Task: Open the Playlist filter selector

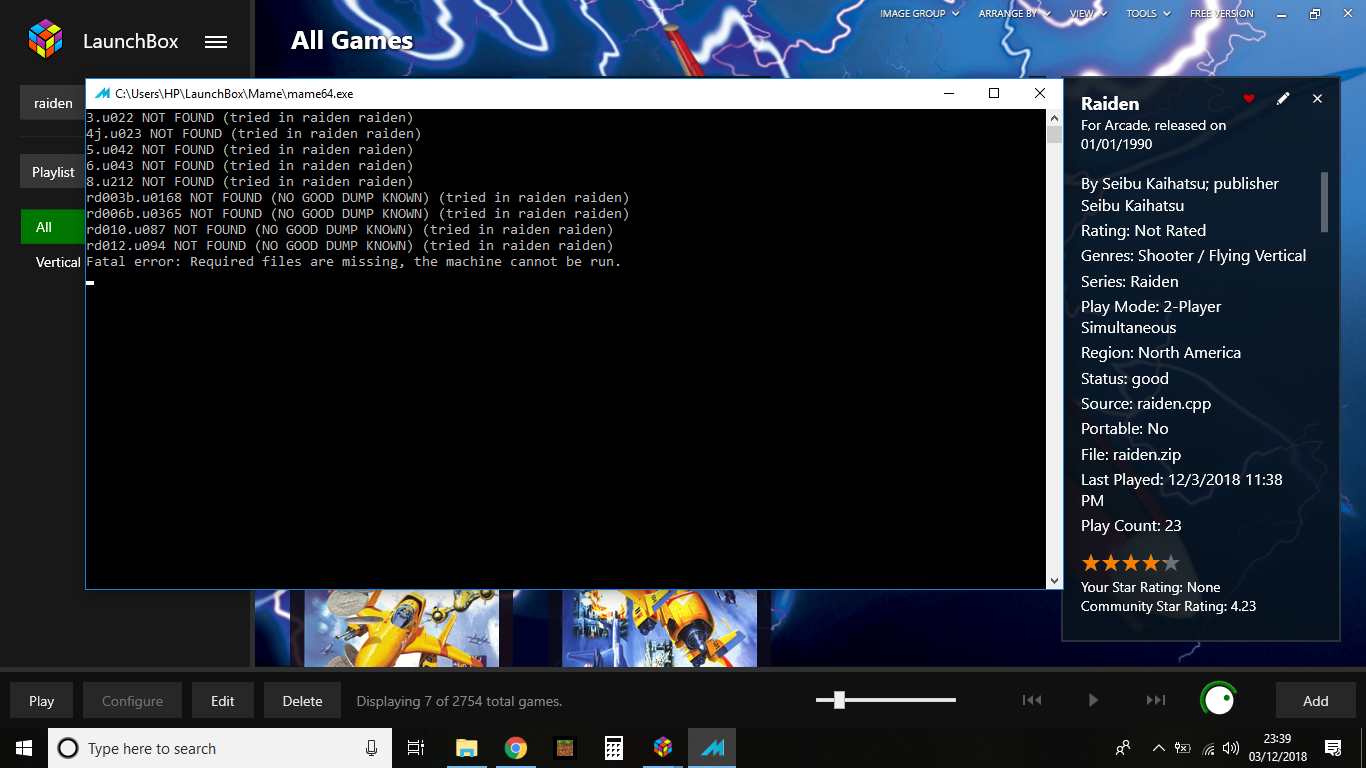Action: coord(53,172)
